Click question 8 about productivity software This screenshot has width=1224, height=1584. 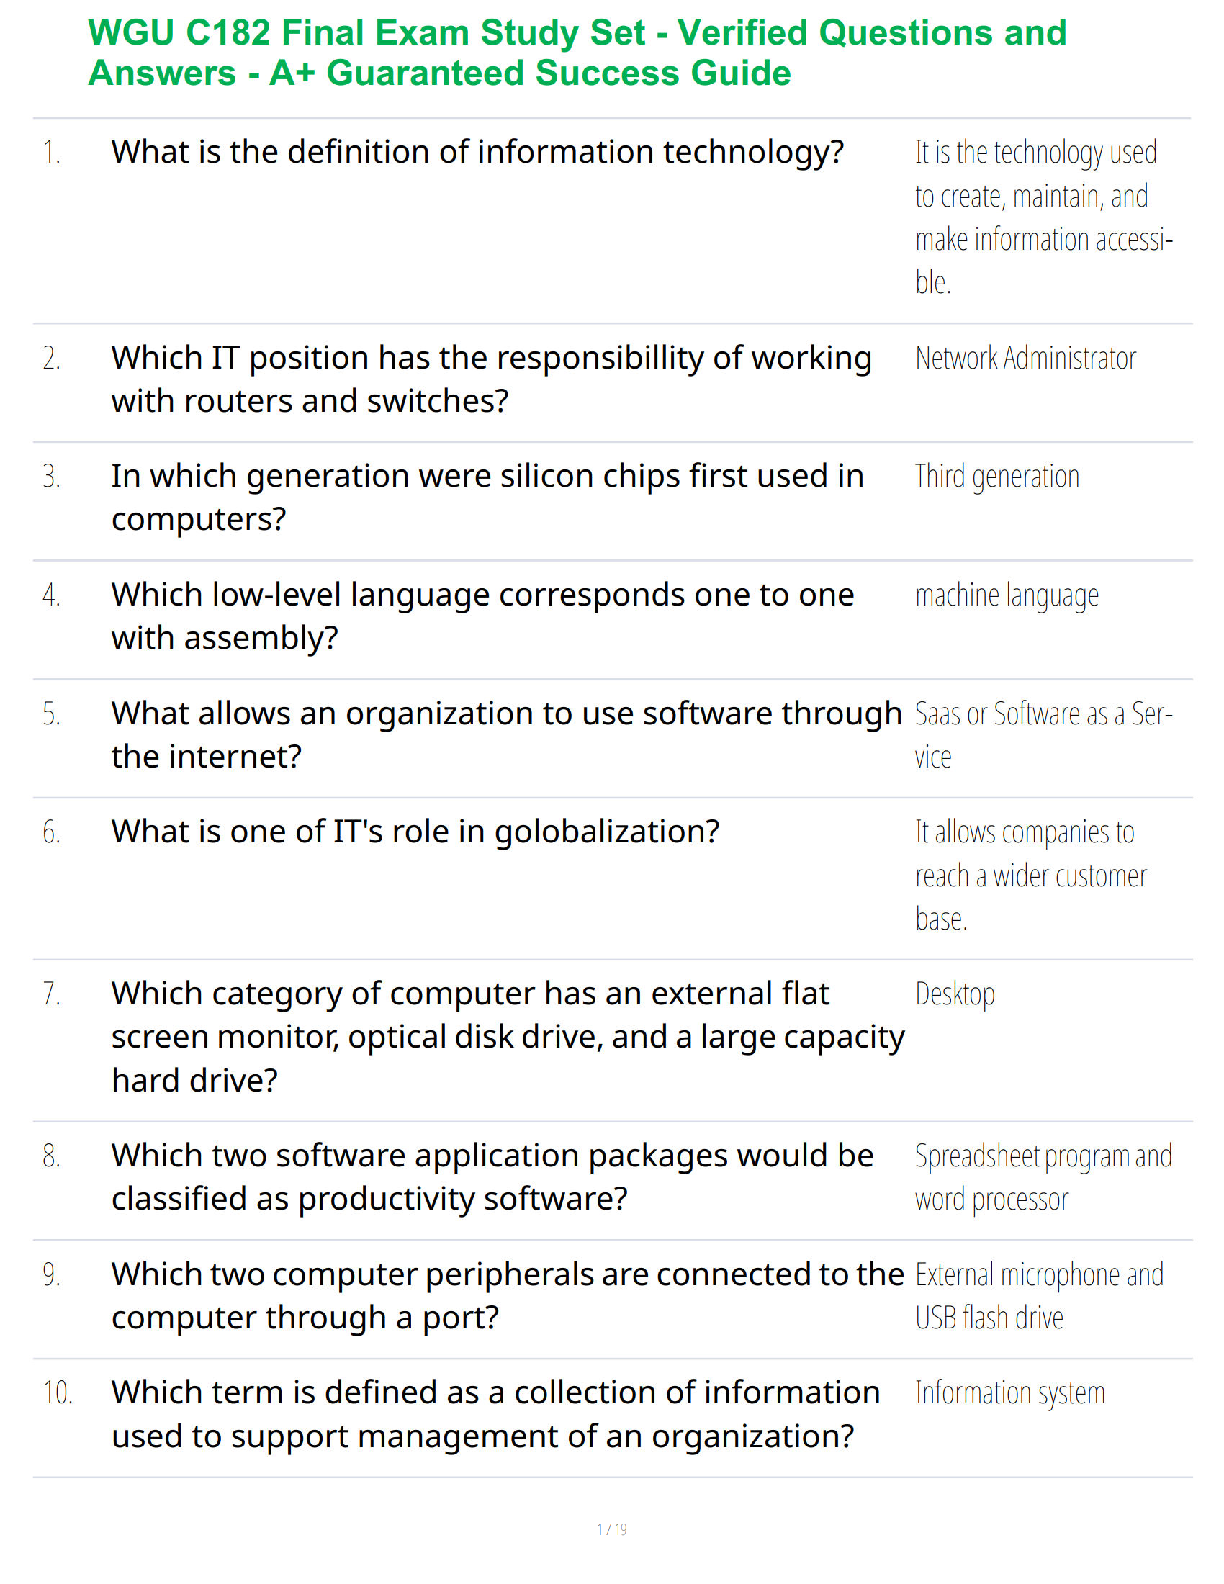click(x=493, y=1177)
